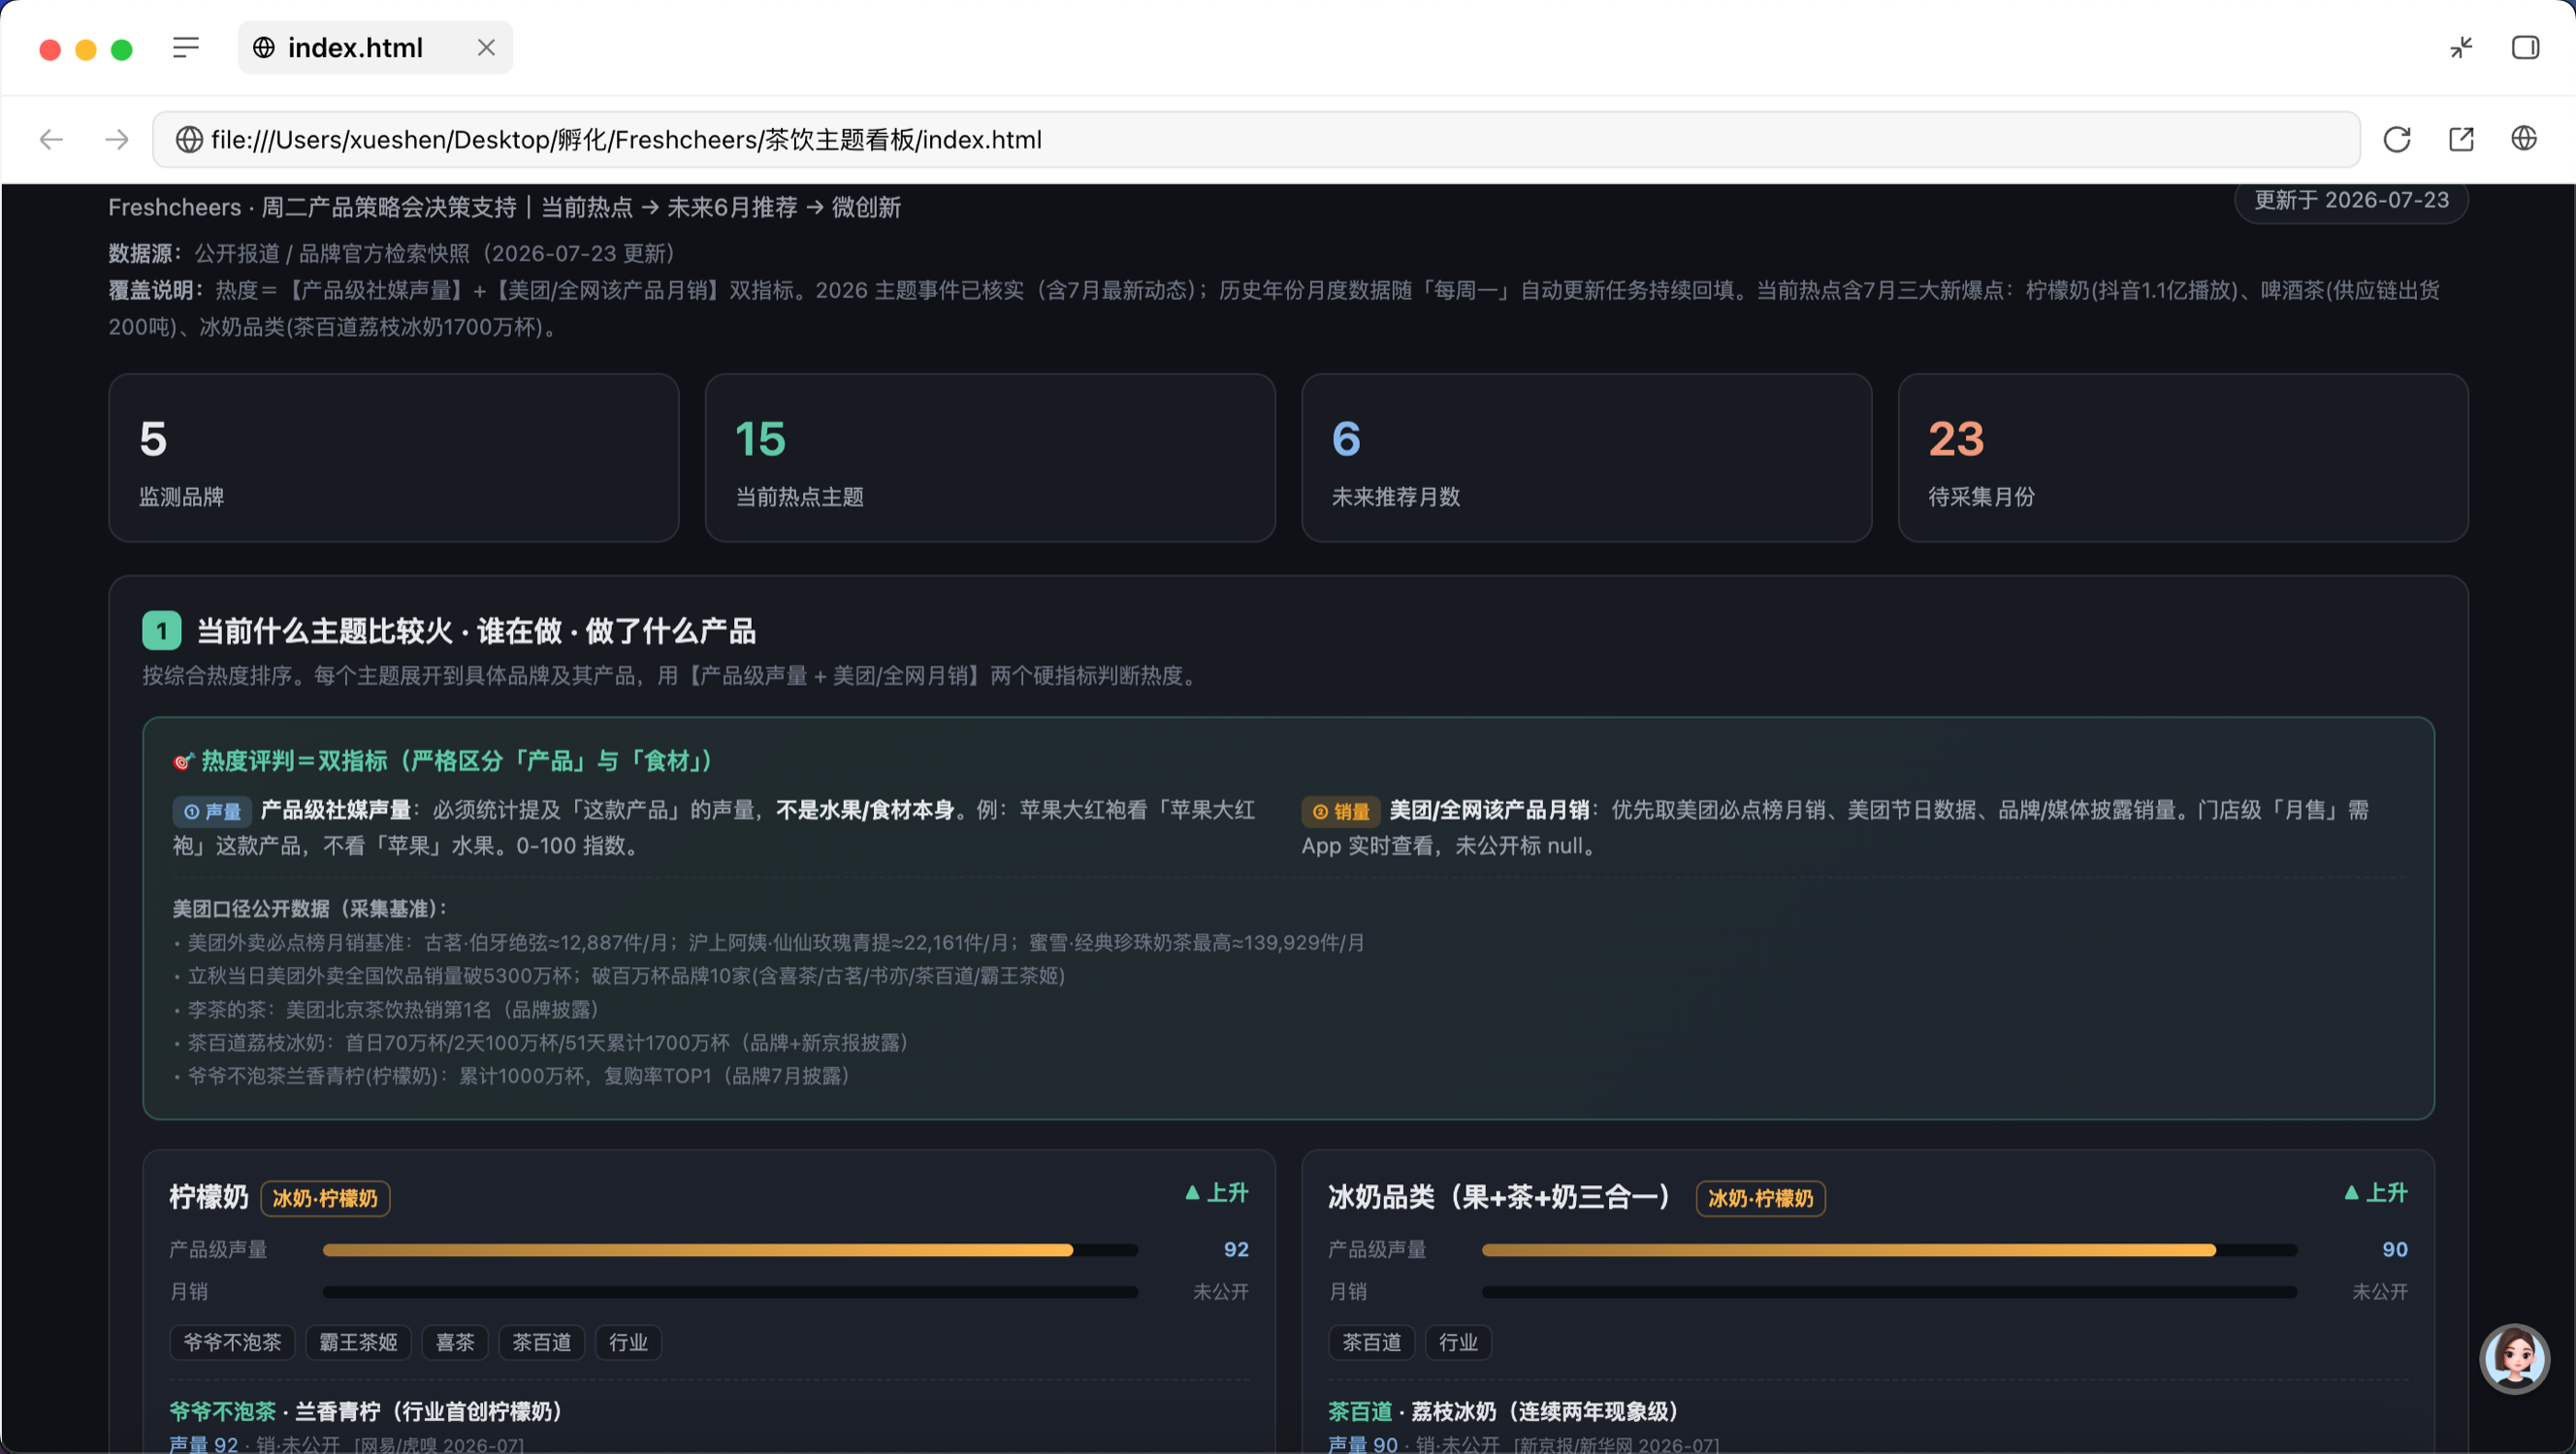Click the 柠檬奶 月销 progress bar
The width and height of the screenshot is (2576, 1454).
coord(730,1292)
